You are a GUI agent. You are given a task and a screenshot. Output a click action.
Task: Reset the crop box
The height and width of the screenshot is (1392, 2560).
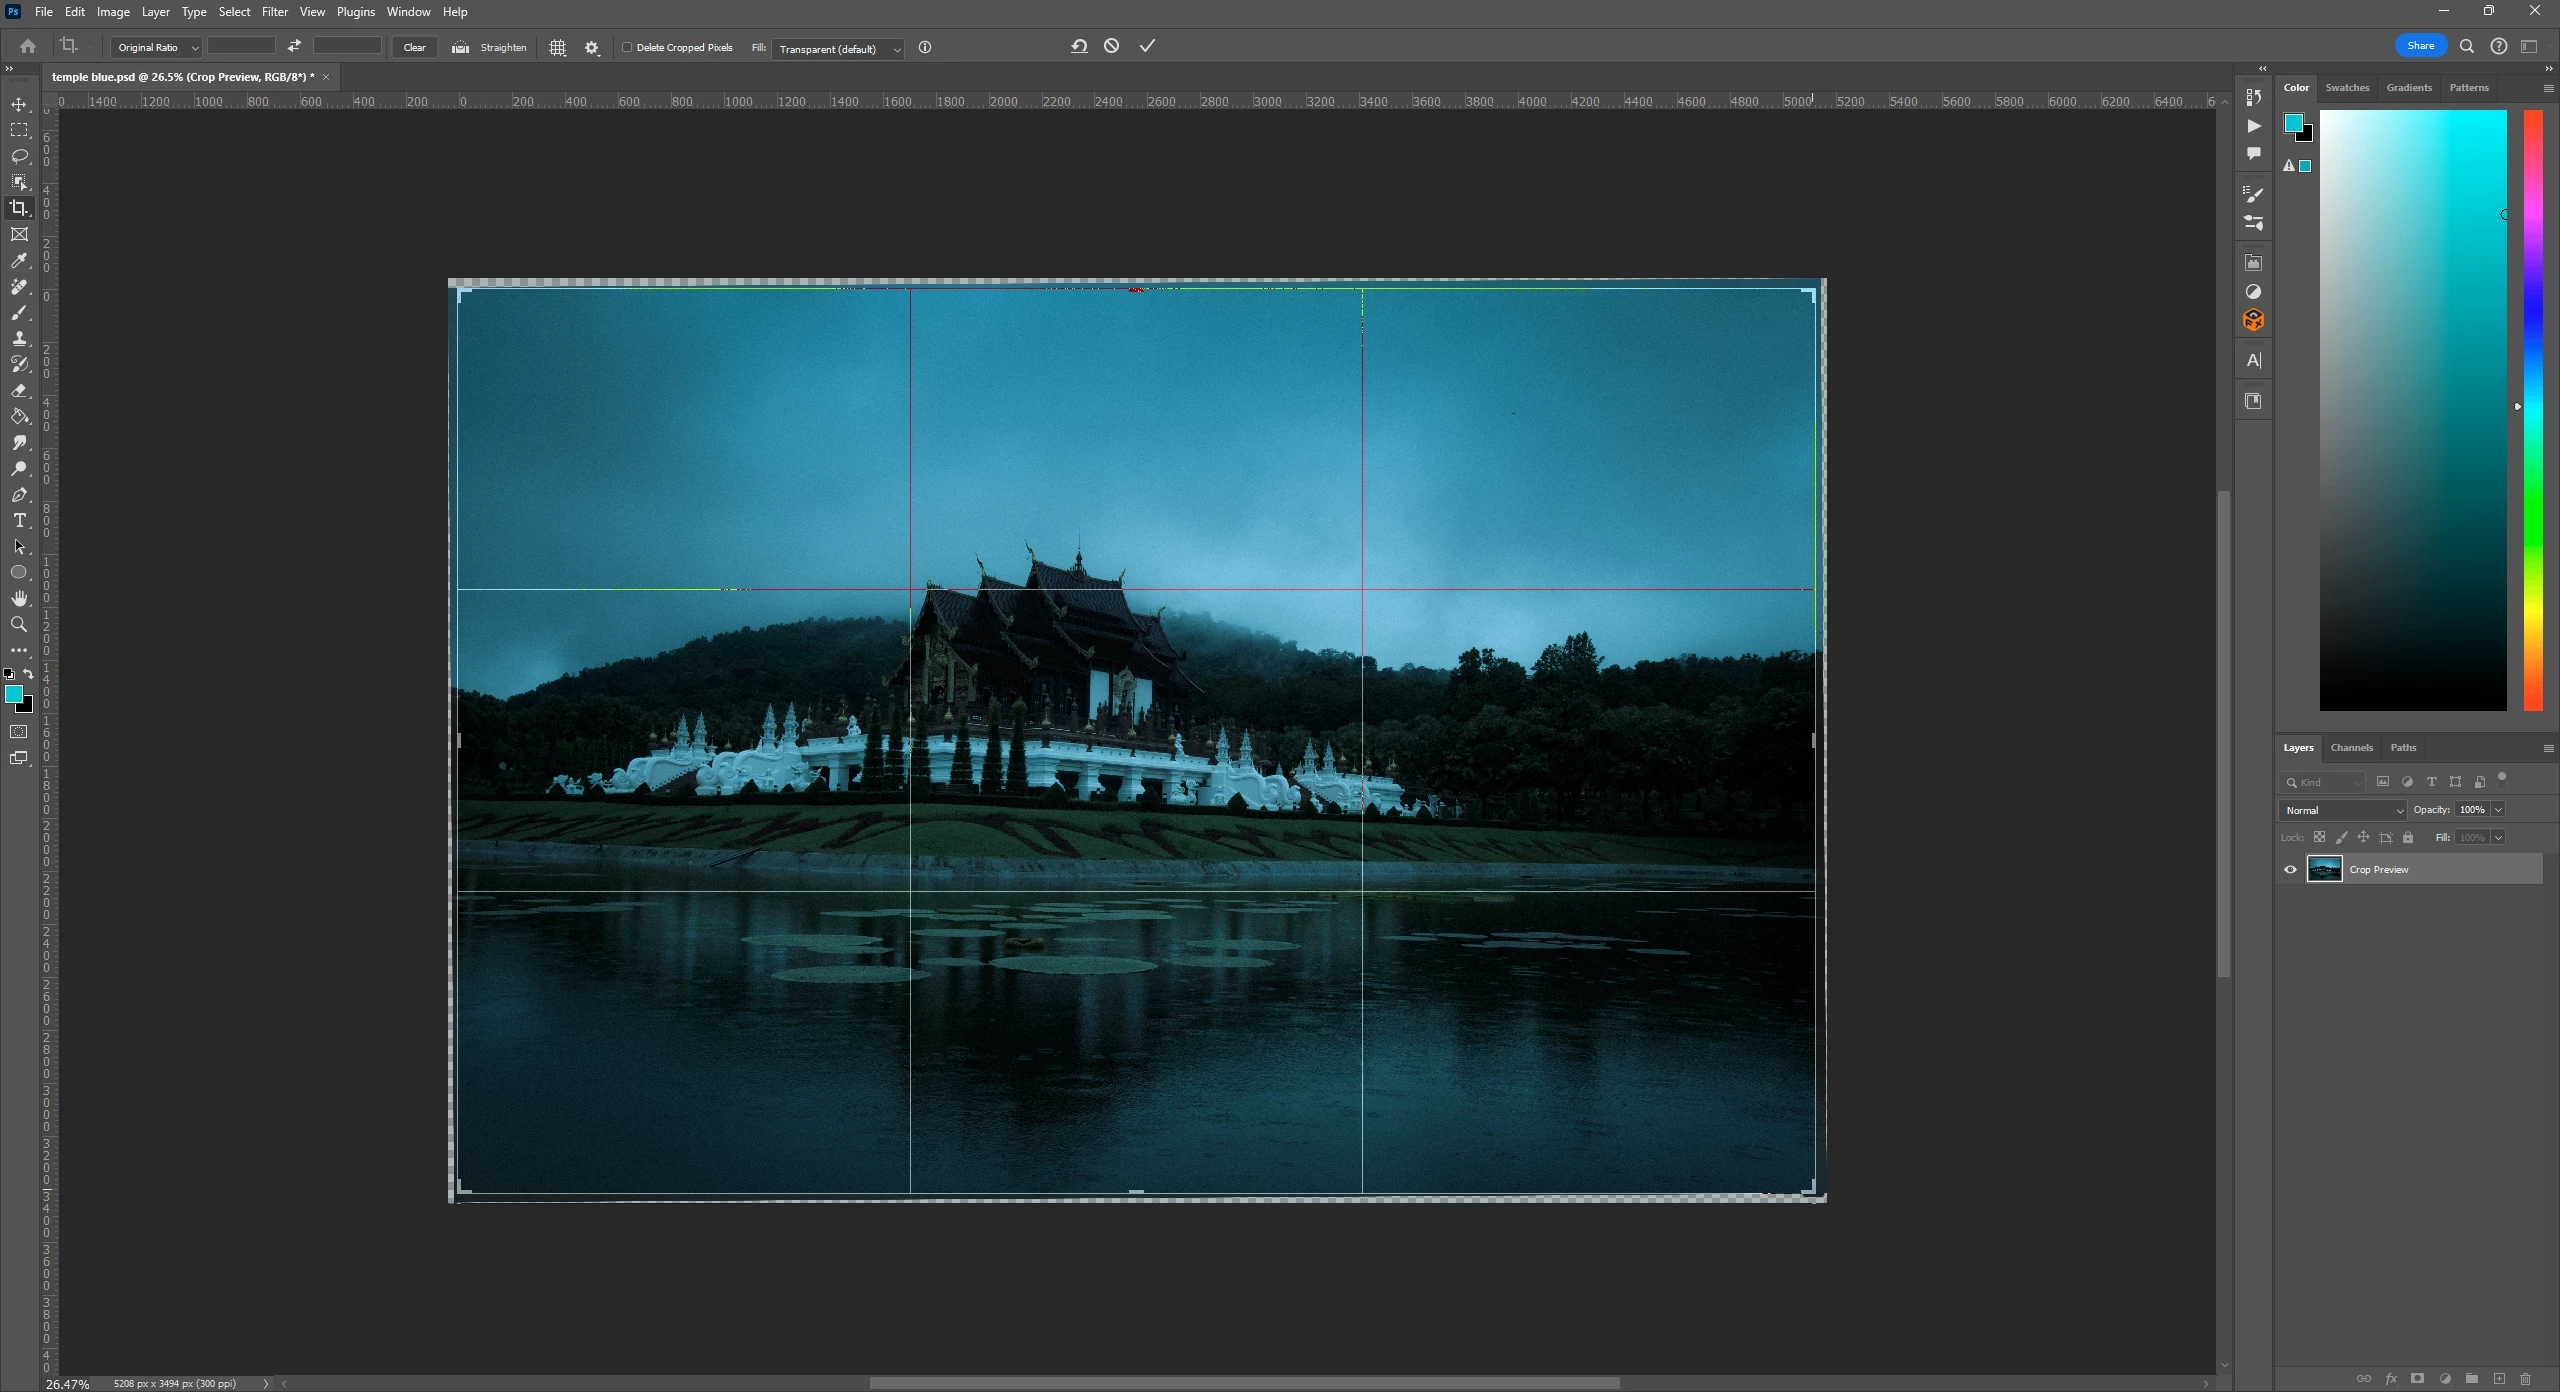tap(1079, 46)
